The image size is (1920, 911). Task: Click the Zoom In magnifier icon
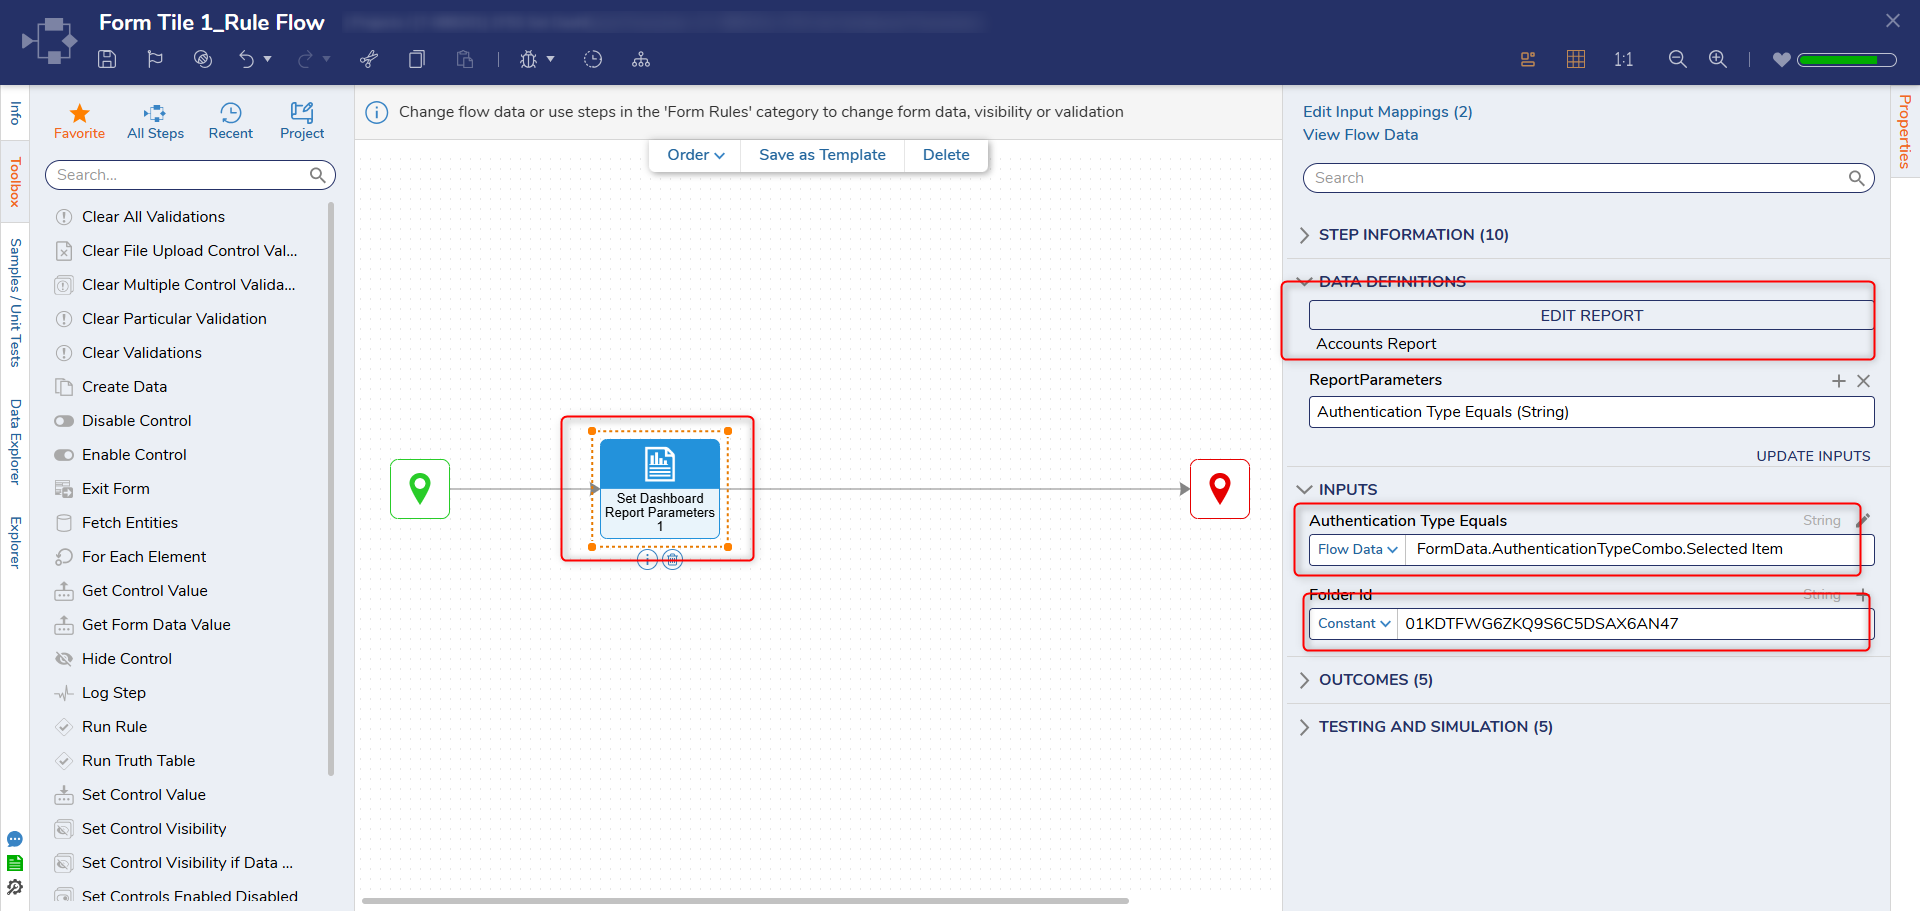(1717, 60)
